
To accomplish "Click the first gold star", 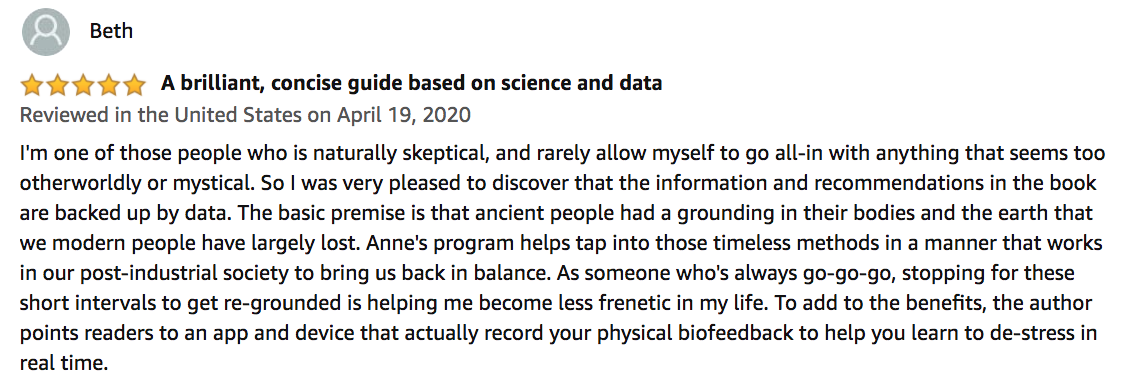I will click(33, 85).
